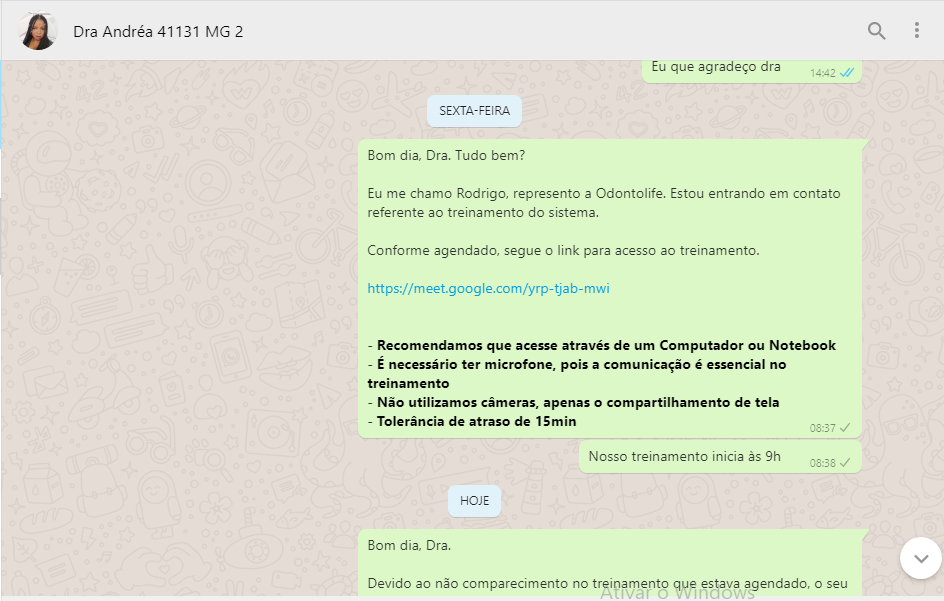The height and width of the screenshot is (601, 944).
Task: Open search in conversation magnifier icon
Action: (877, 31)
